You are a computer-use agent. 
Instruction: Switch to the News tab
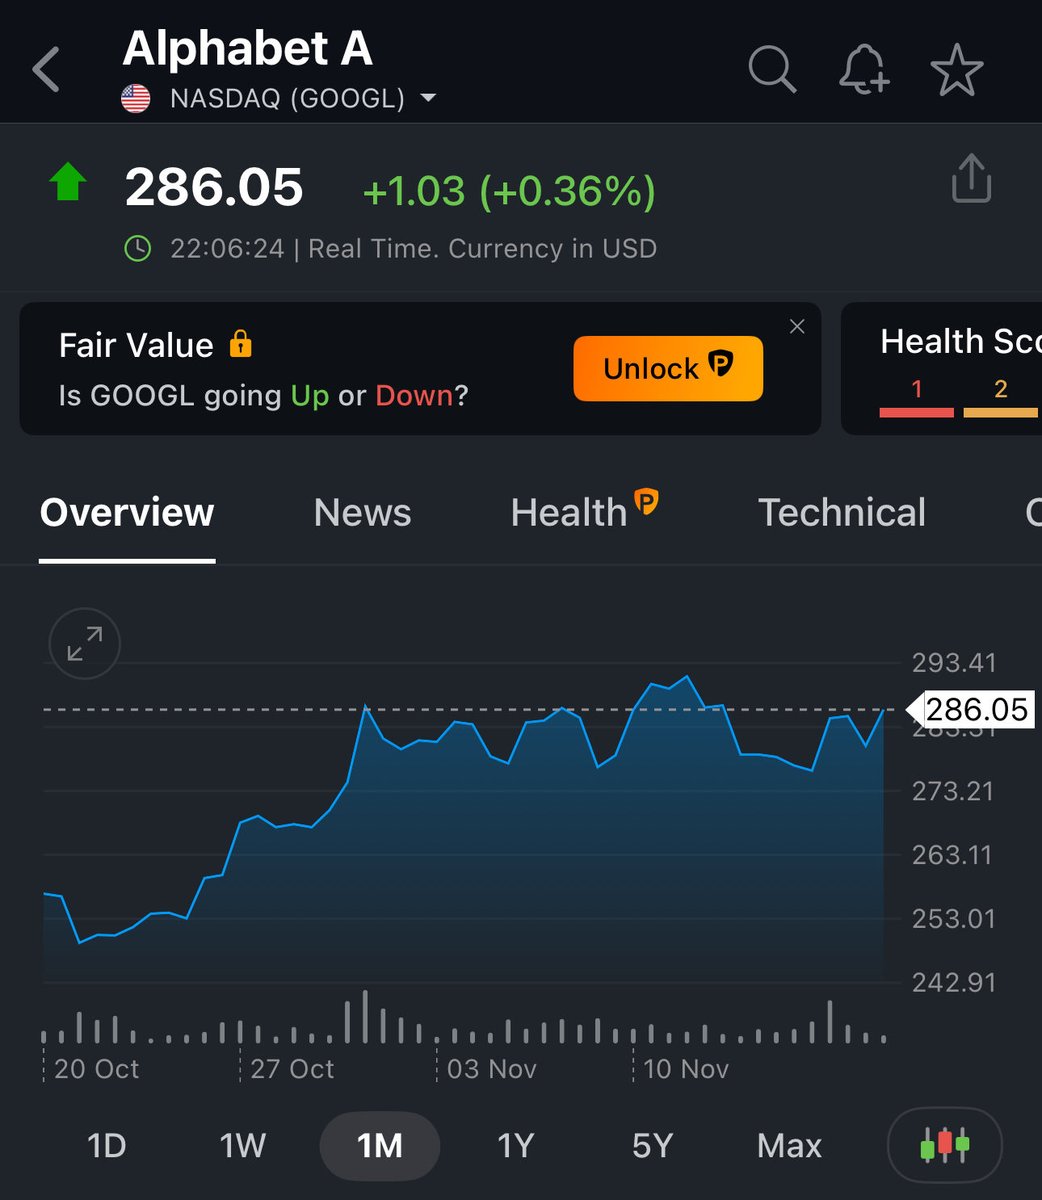tap(362, 513)
